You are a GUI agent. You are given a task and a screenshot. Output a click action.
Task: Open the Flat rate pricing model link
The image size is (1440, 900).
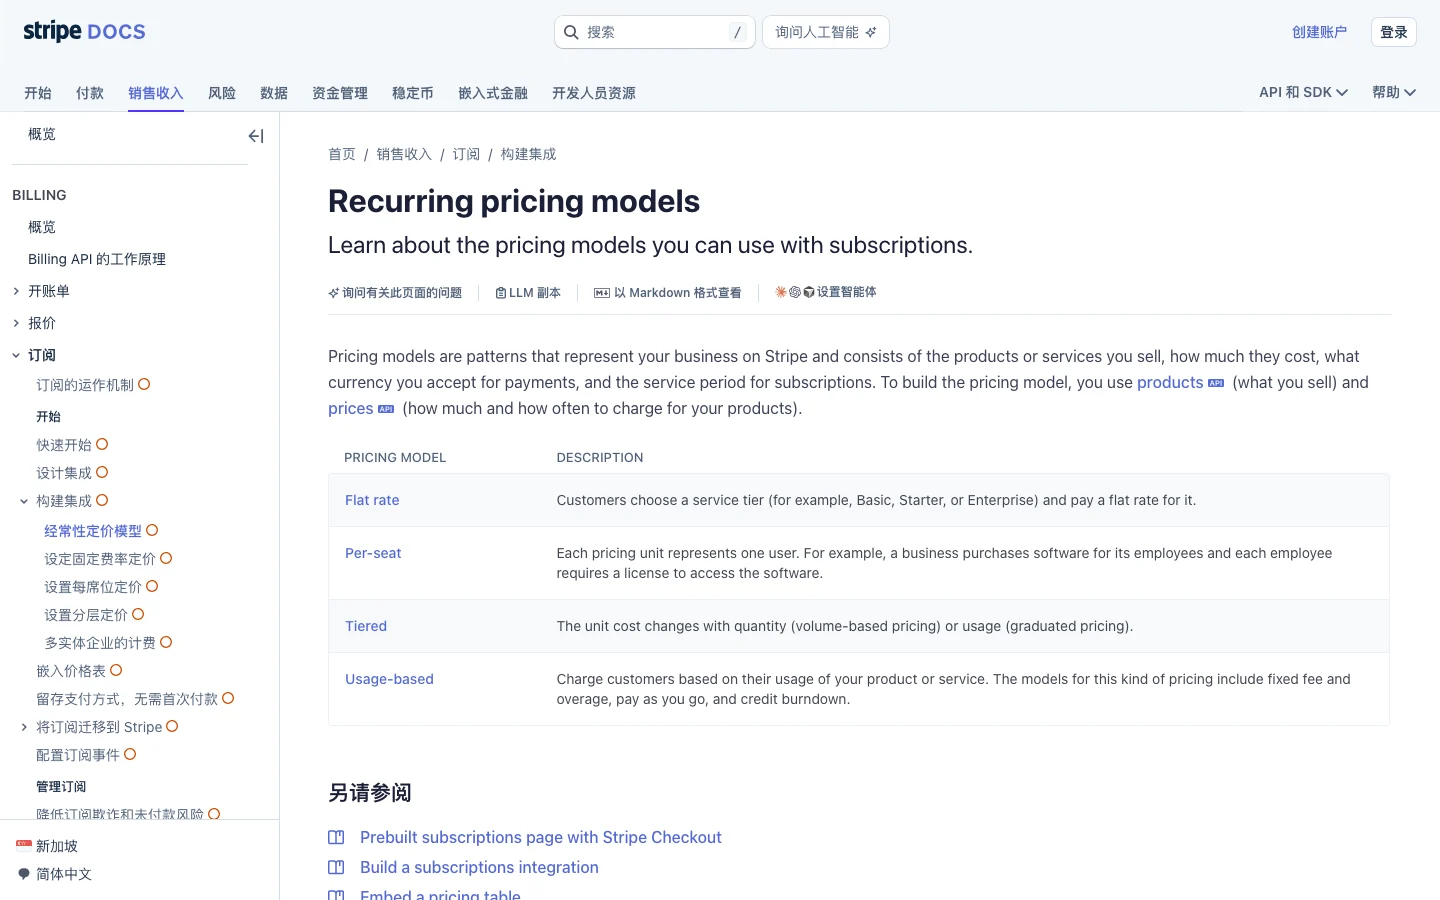point(372,500)
